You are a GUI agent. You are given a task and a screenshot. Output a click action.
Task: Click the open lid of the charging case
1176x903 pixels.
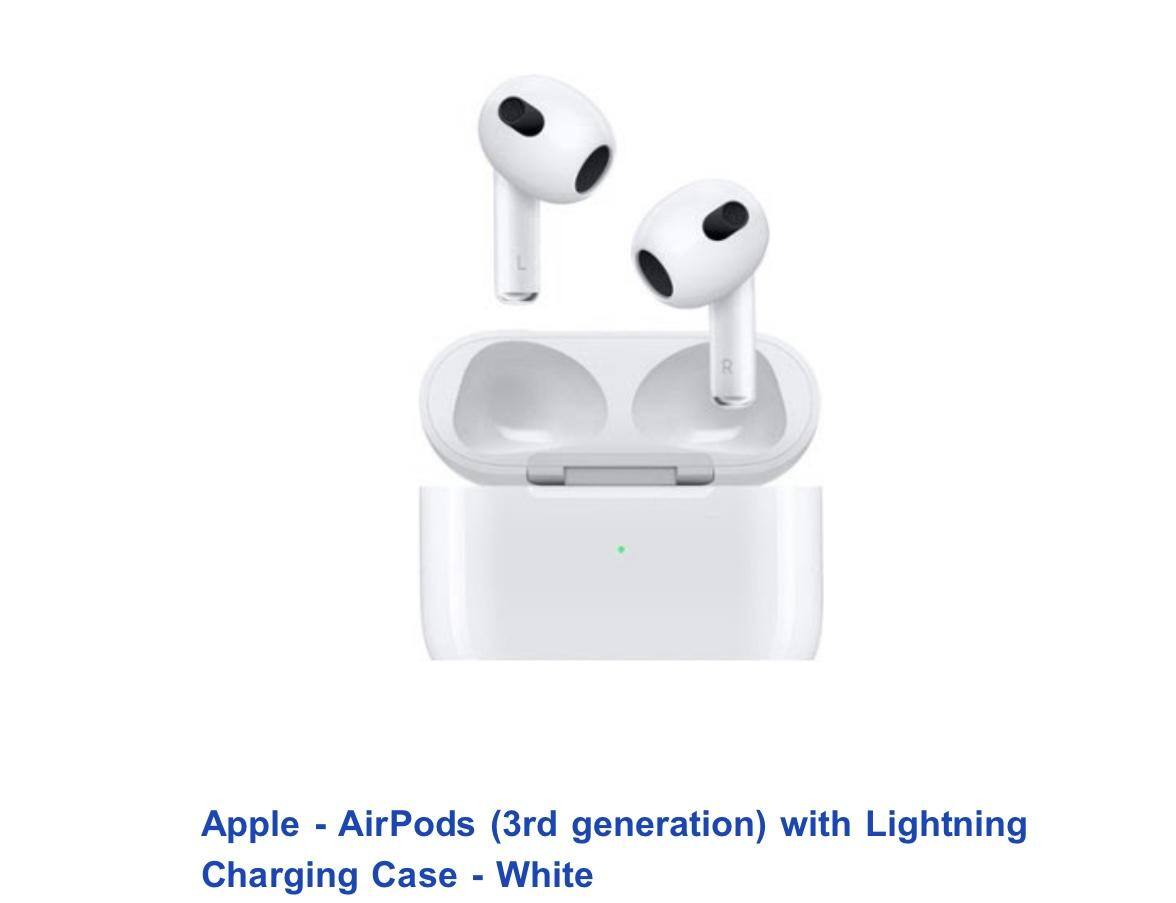pyautogui.click(x=620, y=405)
